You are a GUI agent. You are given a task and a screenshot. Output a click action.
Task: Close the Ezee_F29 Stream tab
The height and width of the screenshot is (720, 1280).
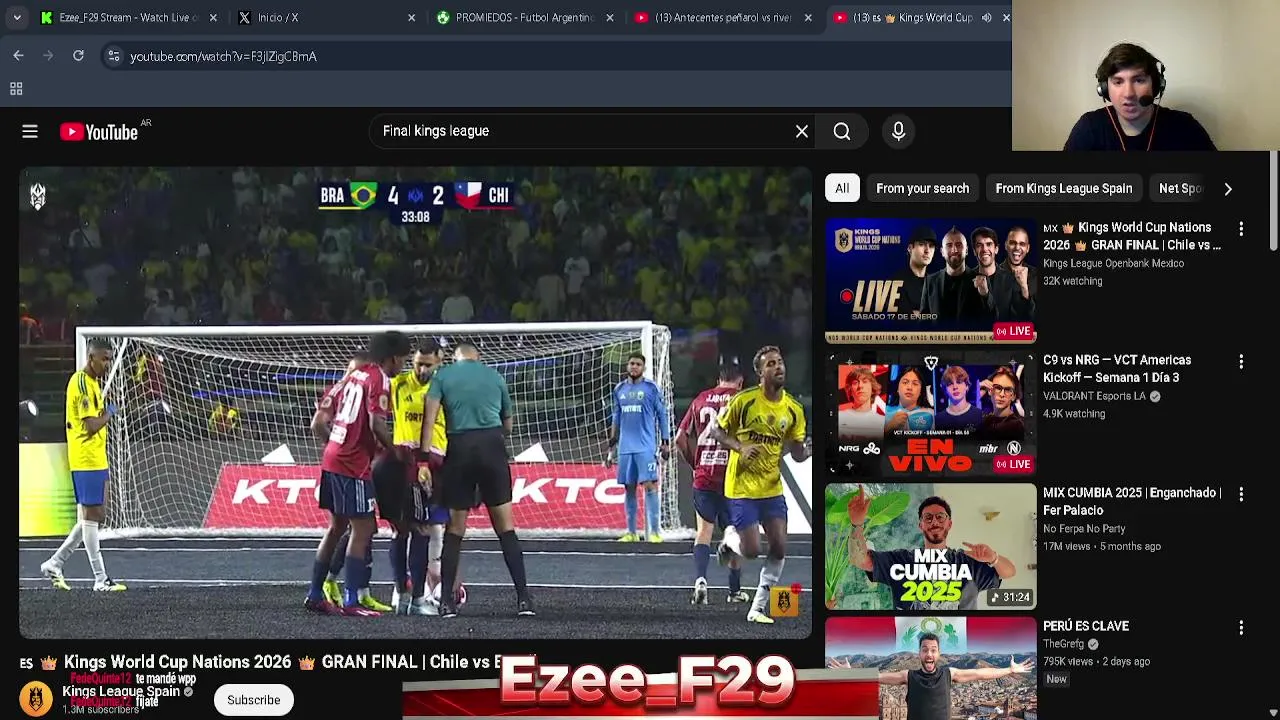coord(213,17)
